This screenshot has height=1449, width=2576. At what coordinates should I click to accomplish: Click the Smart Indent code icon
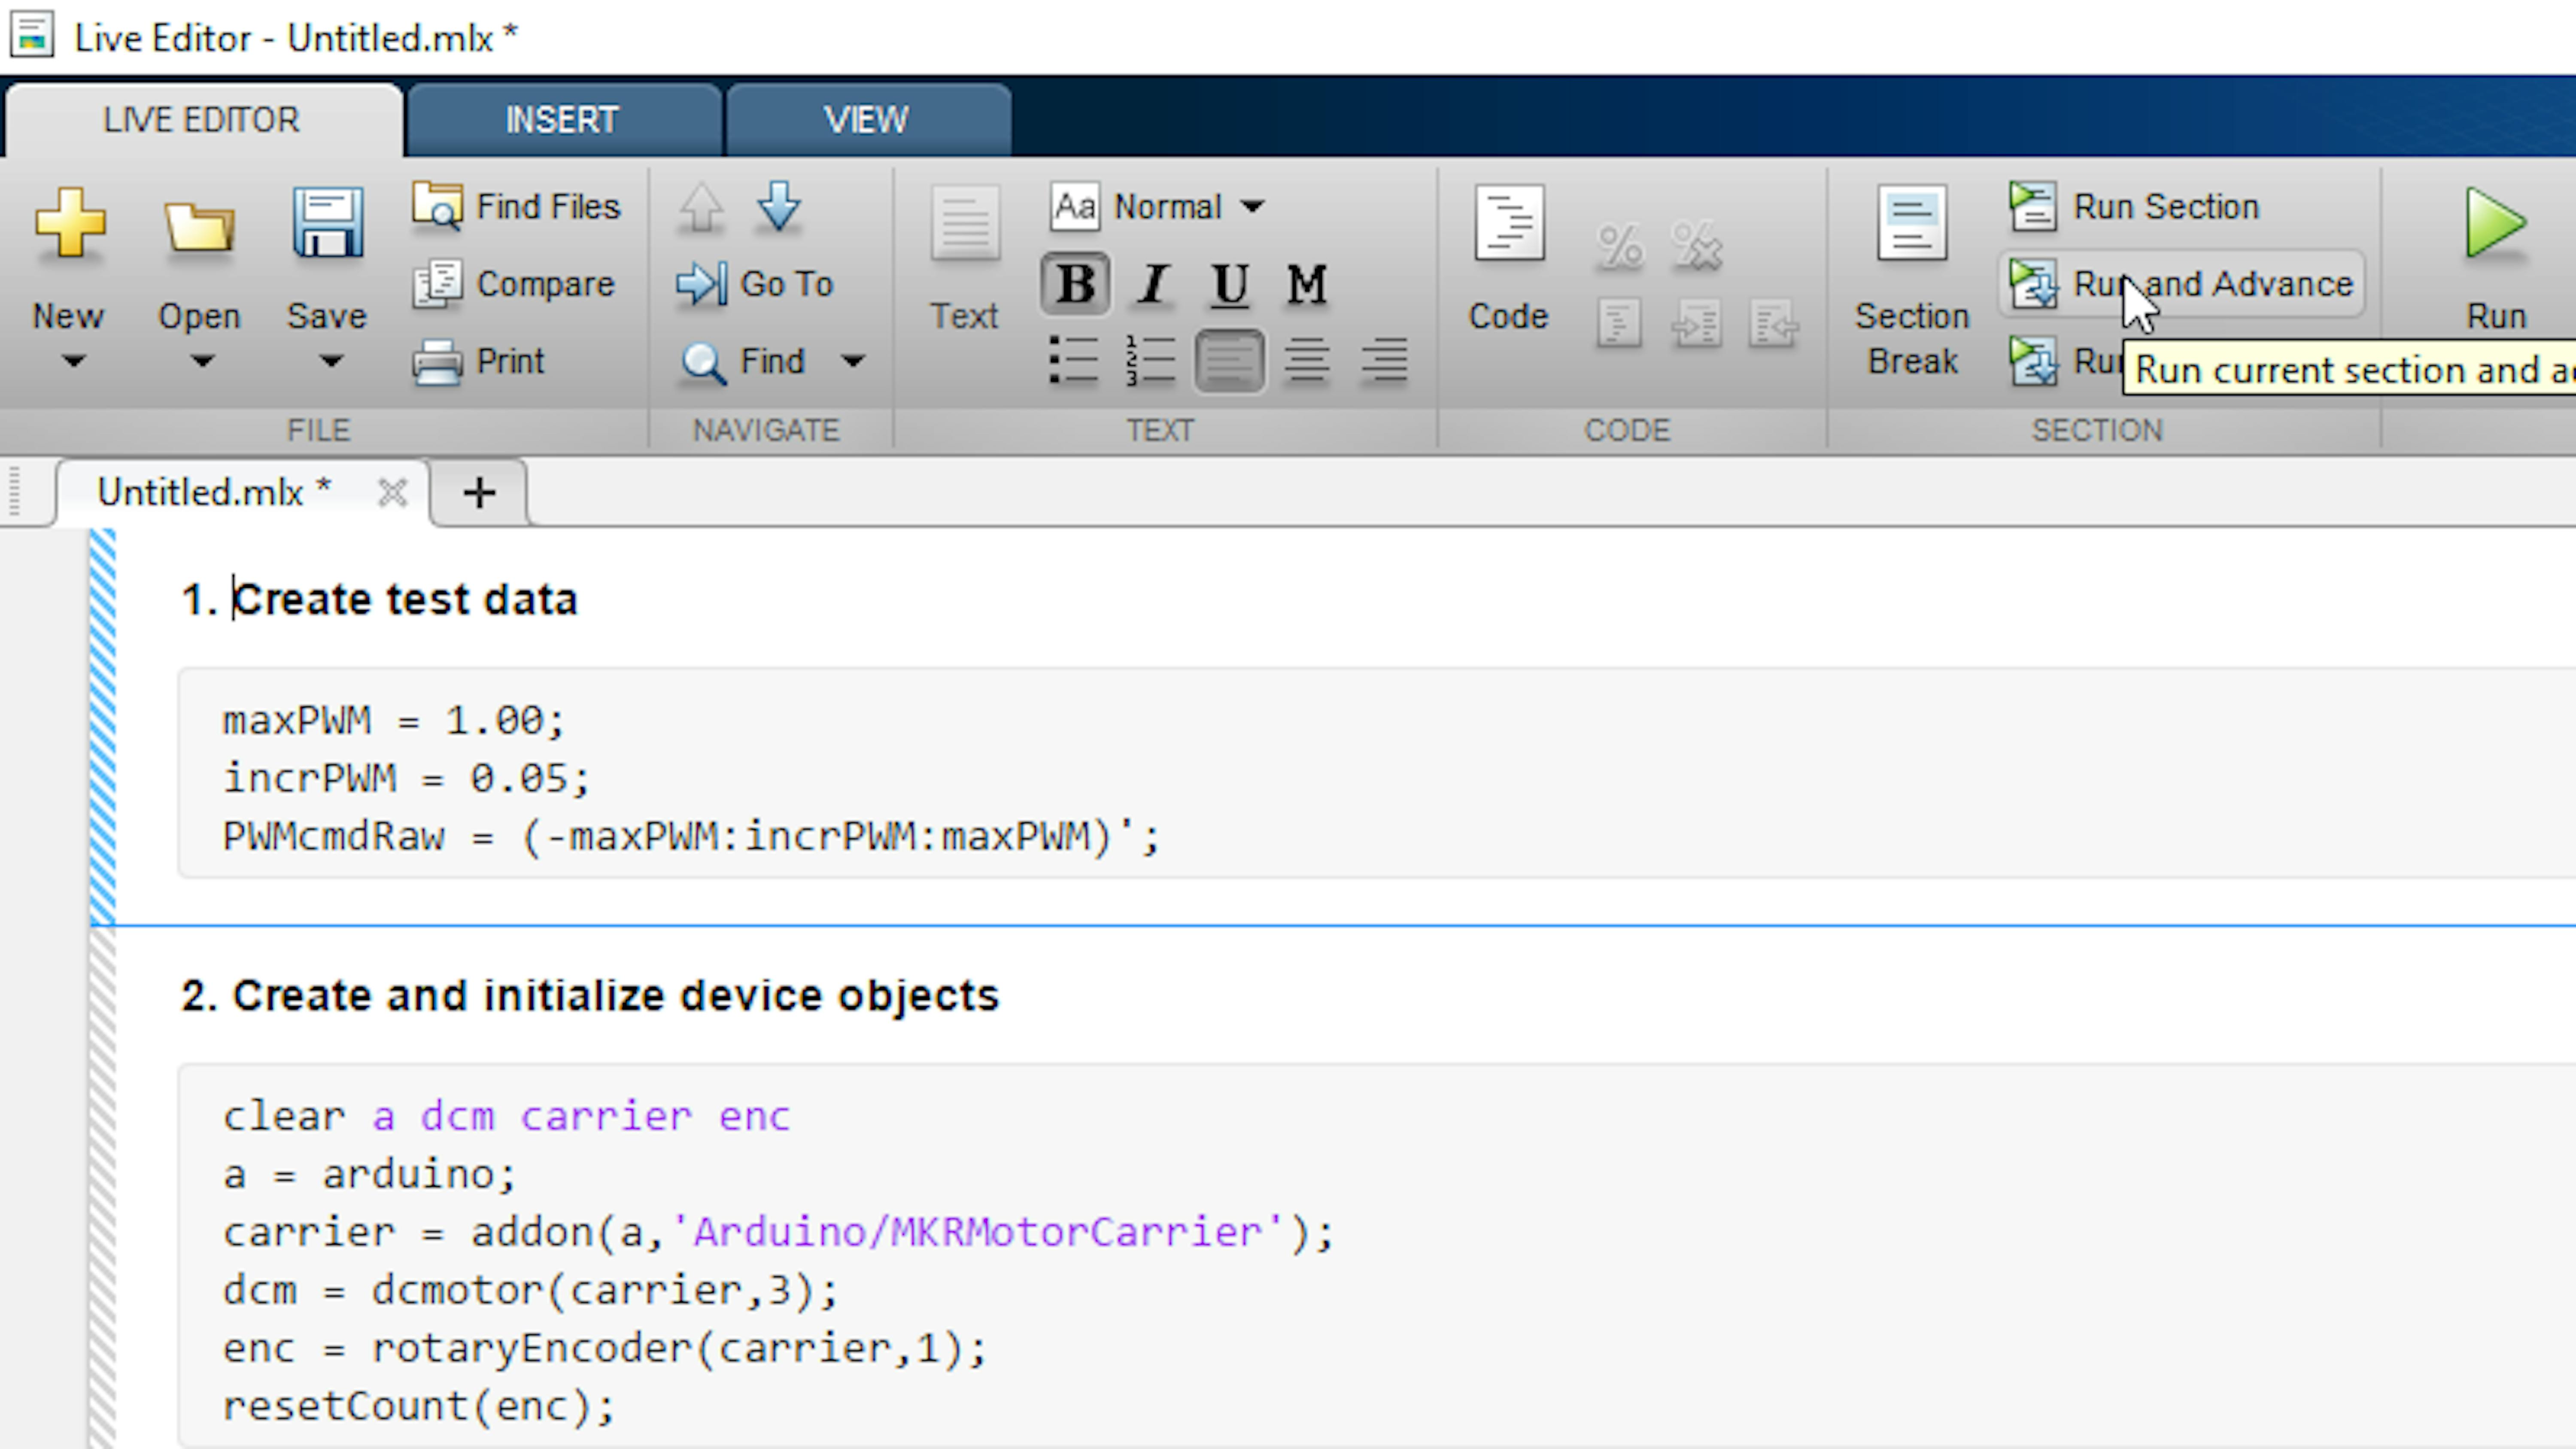[x=1620, y=323]
